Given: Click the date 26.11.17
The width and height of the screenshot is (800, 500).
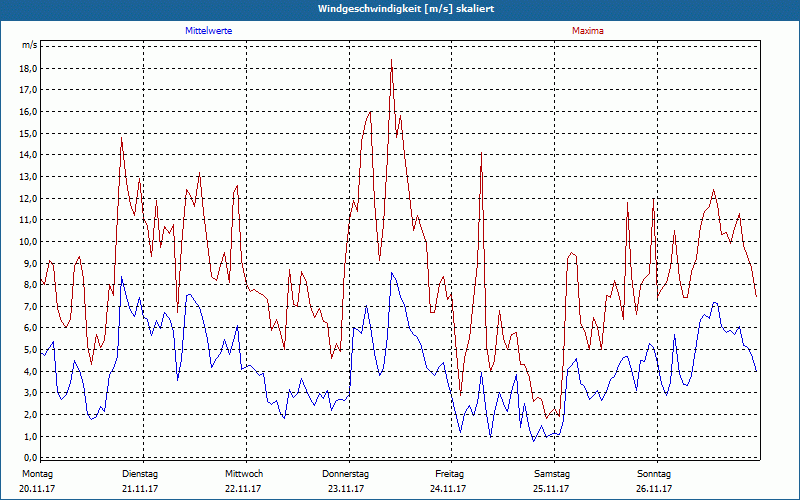Looking at the screenshot, I should (654, 489).
